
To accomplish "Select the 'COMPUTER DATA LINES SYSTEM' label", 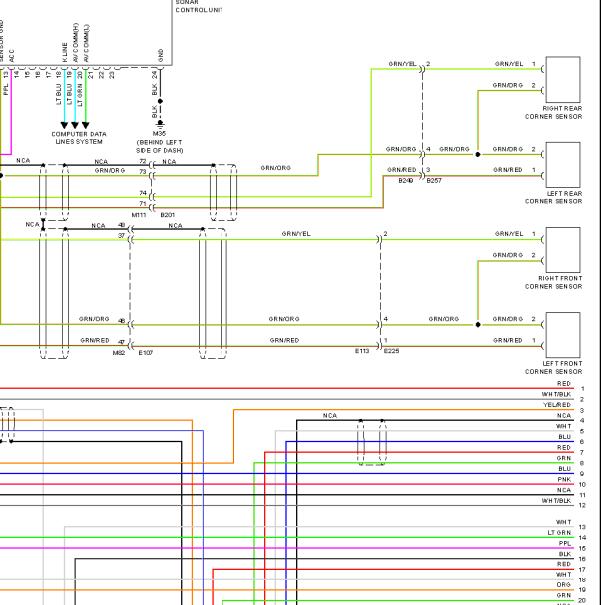I will (x=79, y=138).
